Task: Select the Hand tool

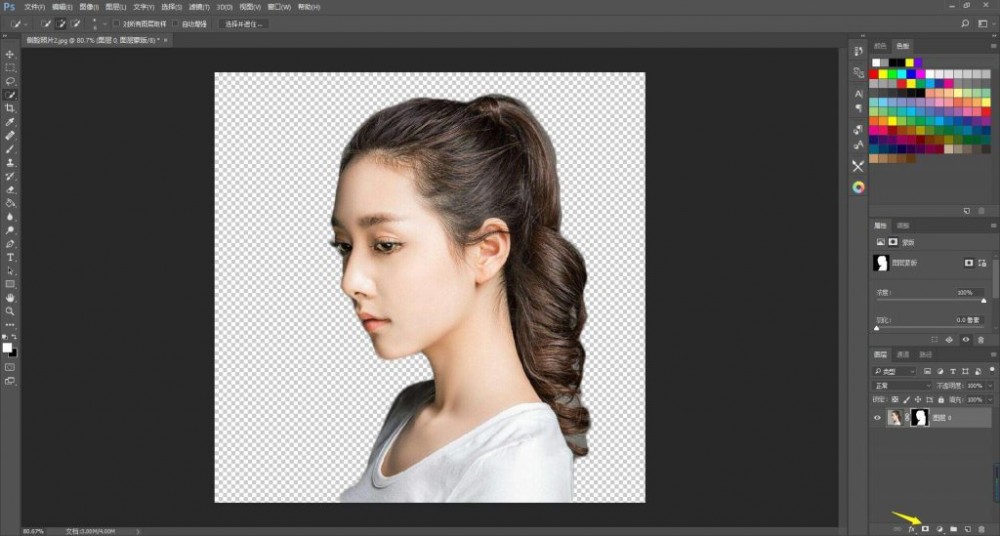Action: click(x=10, y=298)
